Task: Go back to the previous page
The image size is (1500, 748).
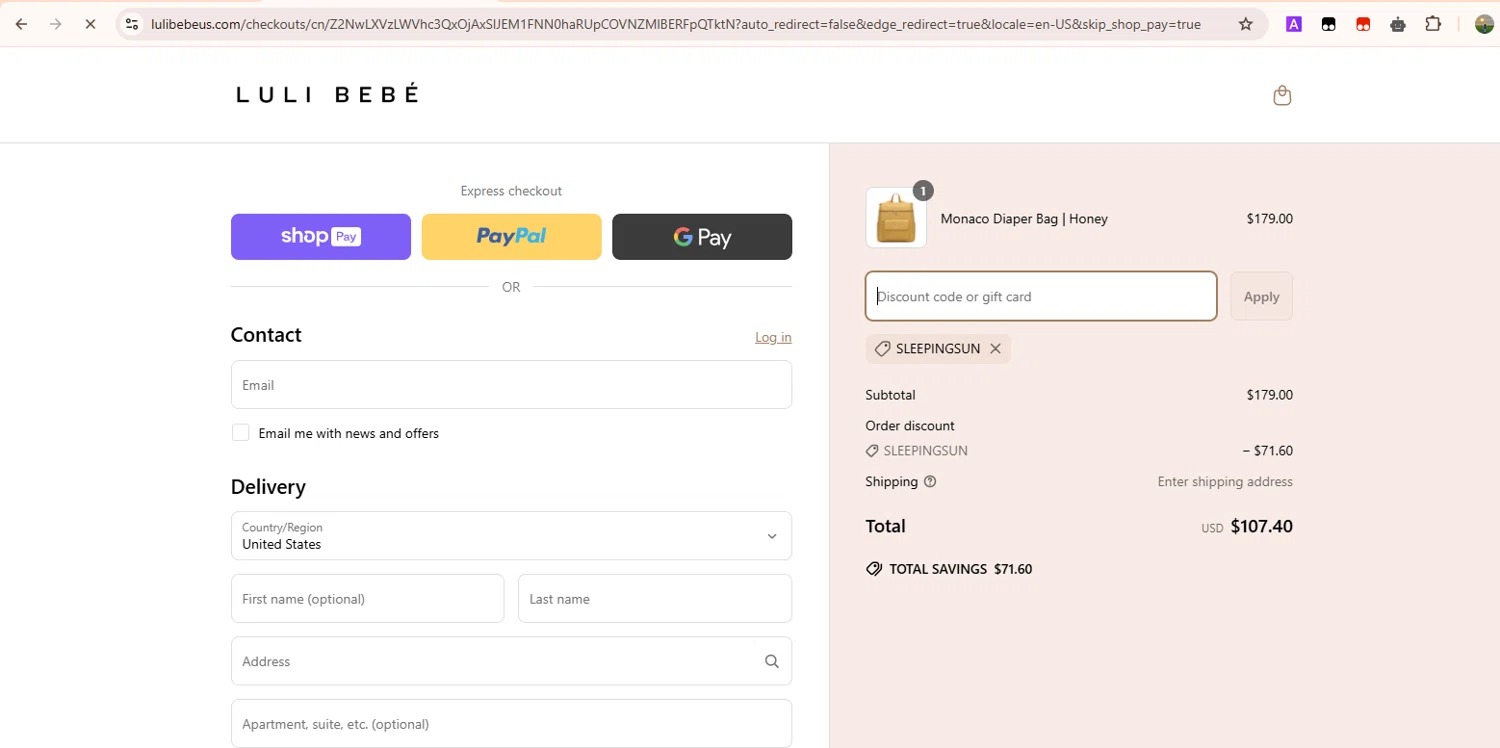Action: (x=21, y=24)
